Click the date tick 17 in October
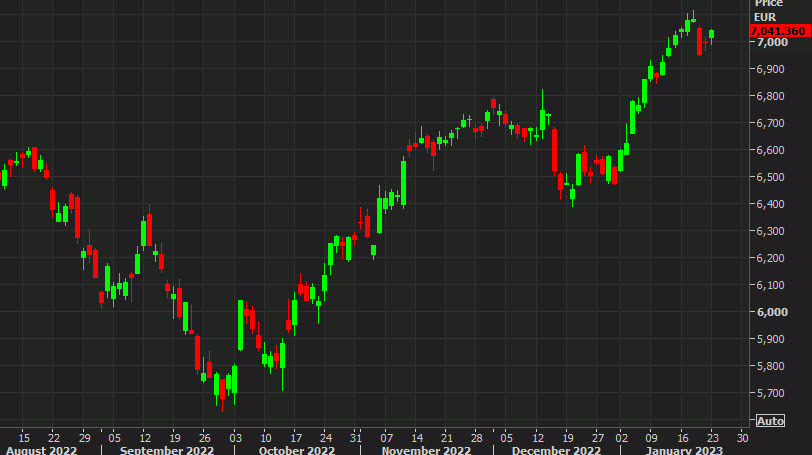This screenshot has width=812, height=455. coord(296,438)
